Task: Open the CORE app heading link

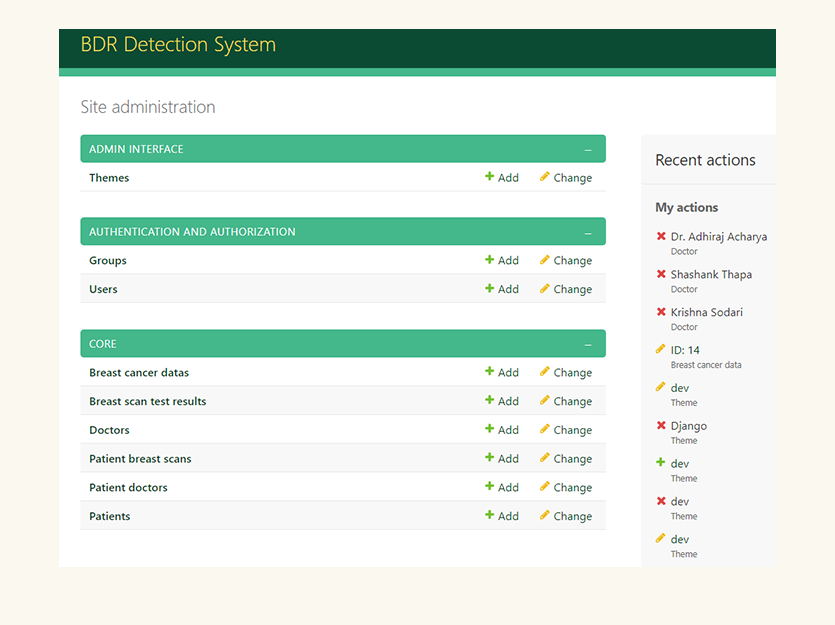Action: point(102,344)
